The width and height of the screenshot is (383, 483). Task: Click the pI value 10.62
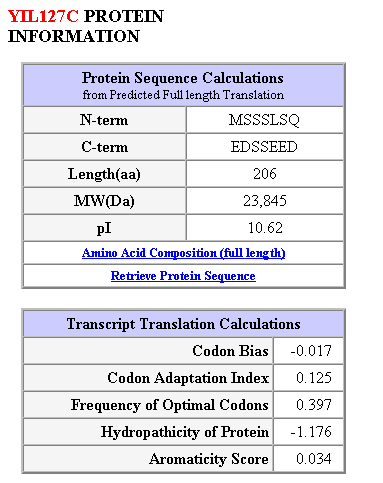(265, 228)
